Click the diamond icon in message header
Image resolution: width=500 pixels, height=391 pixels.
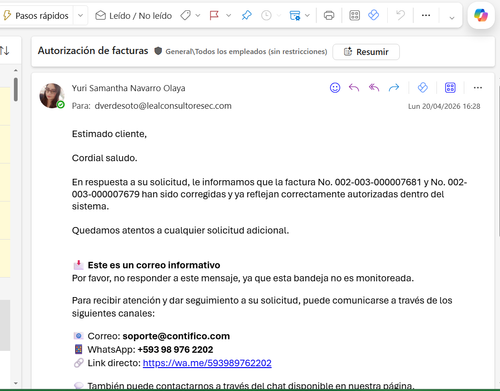point(423,88)
